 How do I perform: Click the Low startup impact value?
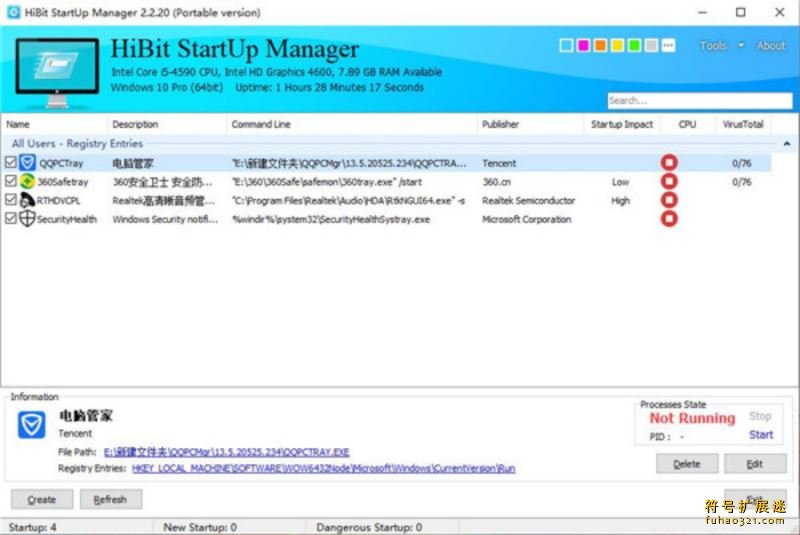pyautogui.click(x=620, y=182)
